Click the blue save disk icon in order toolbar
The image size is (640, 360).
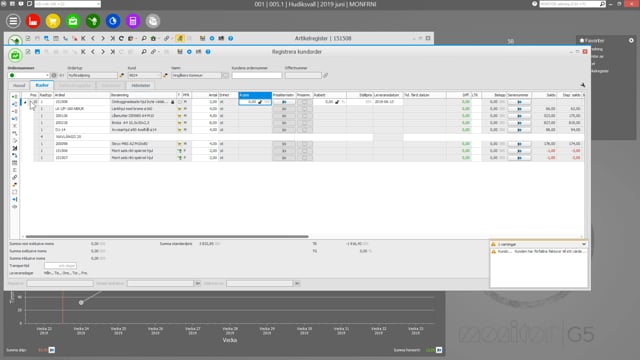[x=37, y=52]
